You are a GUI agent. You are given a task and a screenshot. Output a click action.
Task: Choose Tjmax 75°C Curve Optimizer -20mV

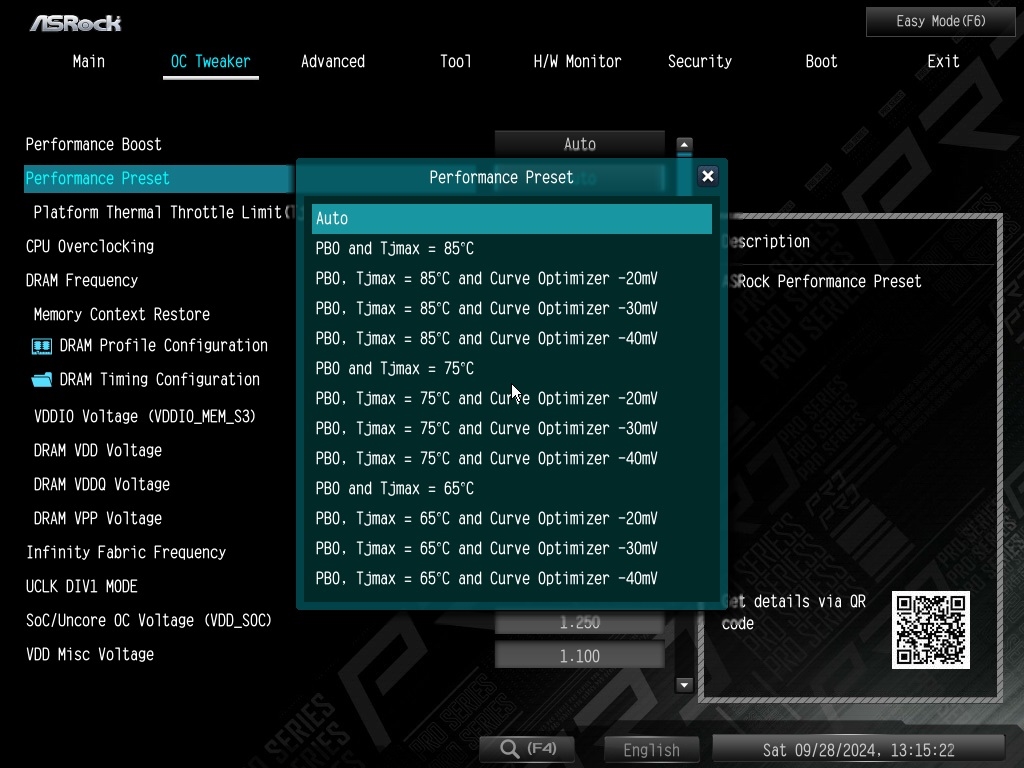coord(511,399)
